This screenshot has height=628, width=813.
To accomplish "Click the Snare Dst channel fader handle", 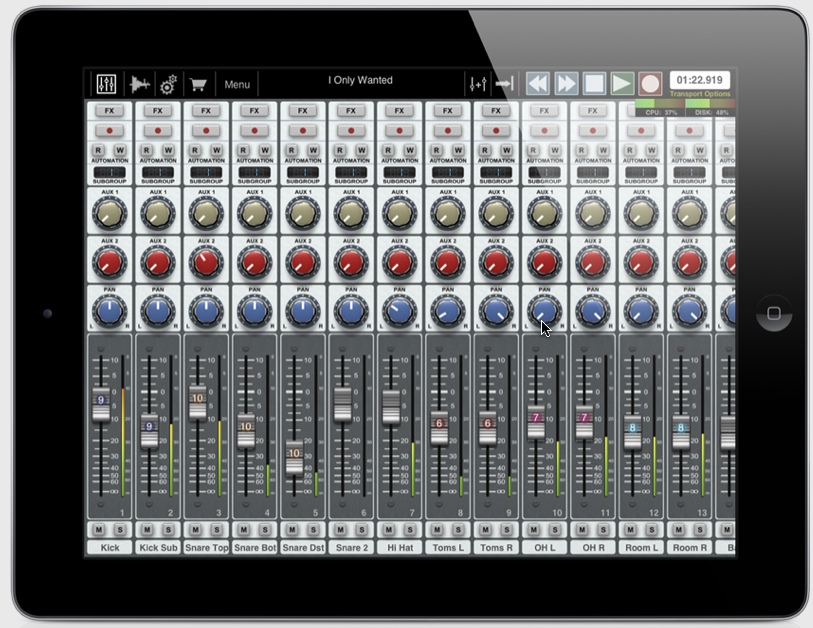I will tap(294, 457).
